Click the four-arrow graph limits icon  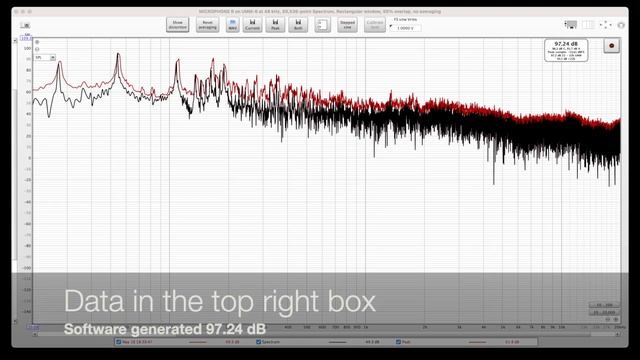(605, 25)
